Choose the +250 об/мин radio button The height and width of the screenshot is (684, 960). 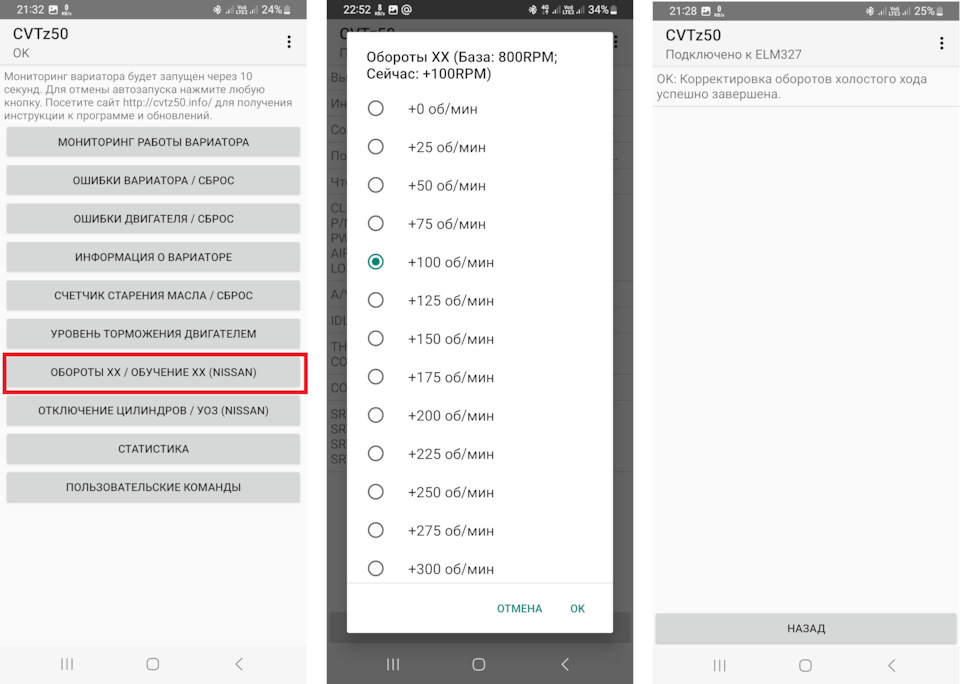375,492
